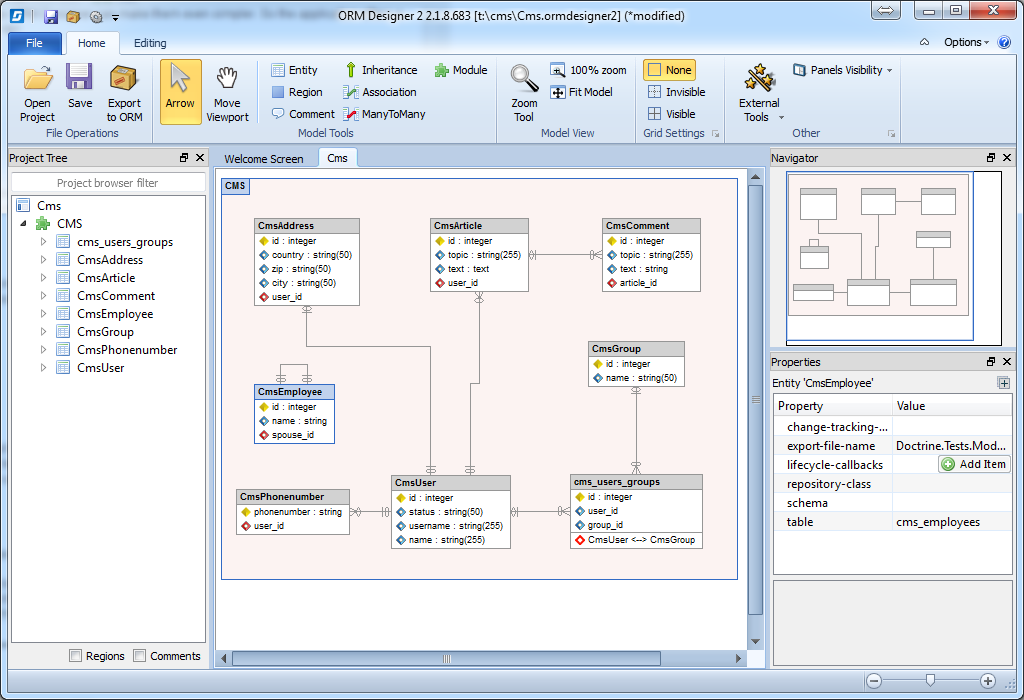Open Project from the ribbon

coord(37,93)
